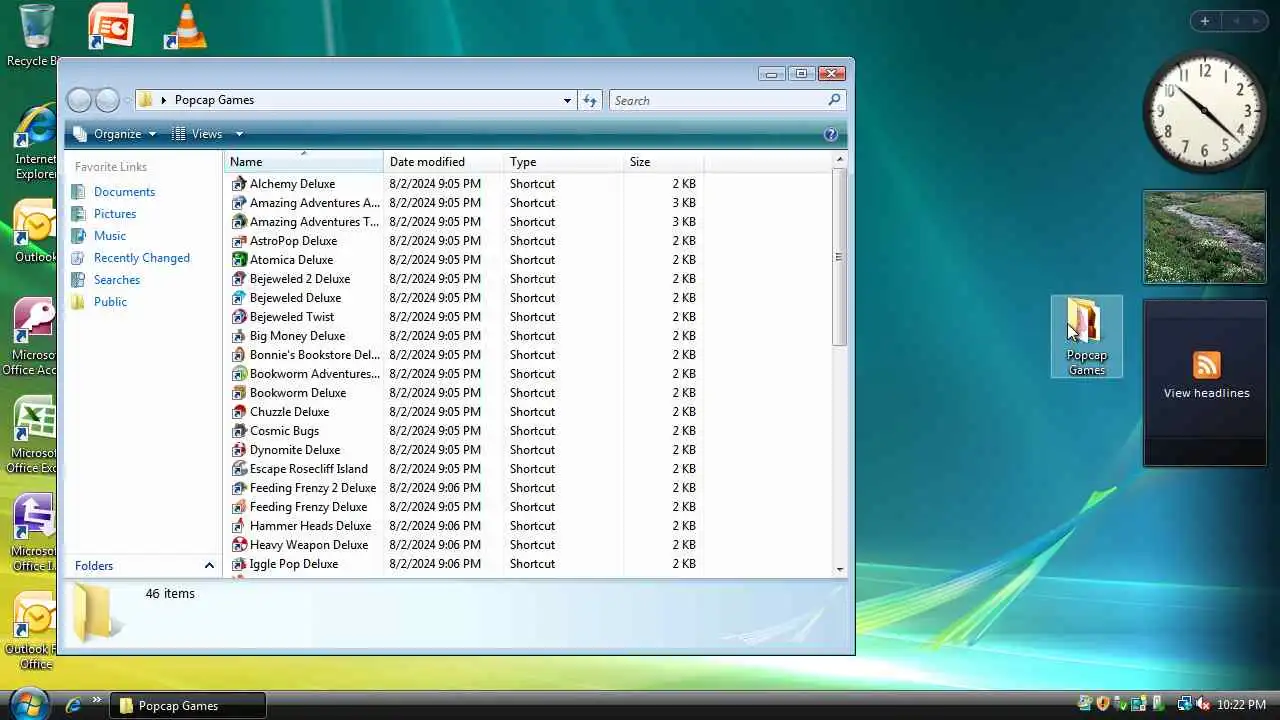The width and height of the screenshot is (1280, 720).
Task: Open the volume icon in the system tray
Action: [1202, 705]
